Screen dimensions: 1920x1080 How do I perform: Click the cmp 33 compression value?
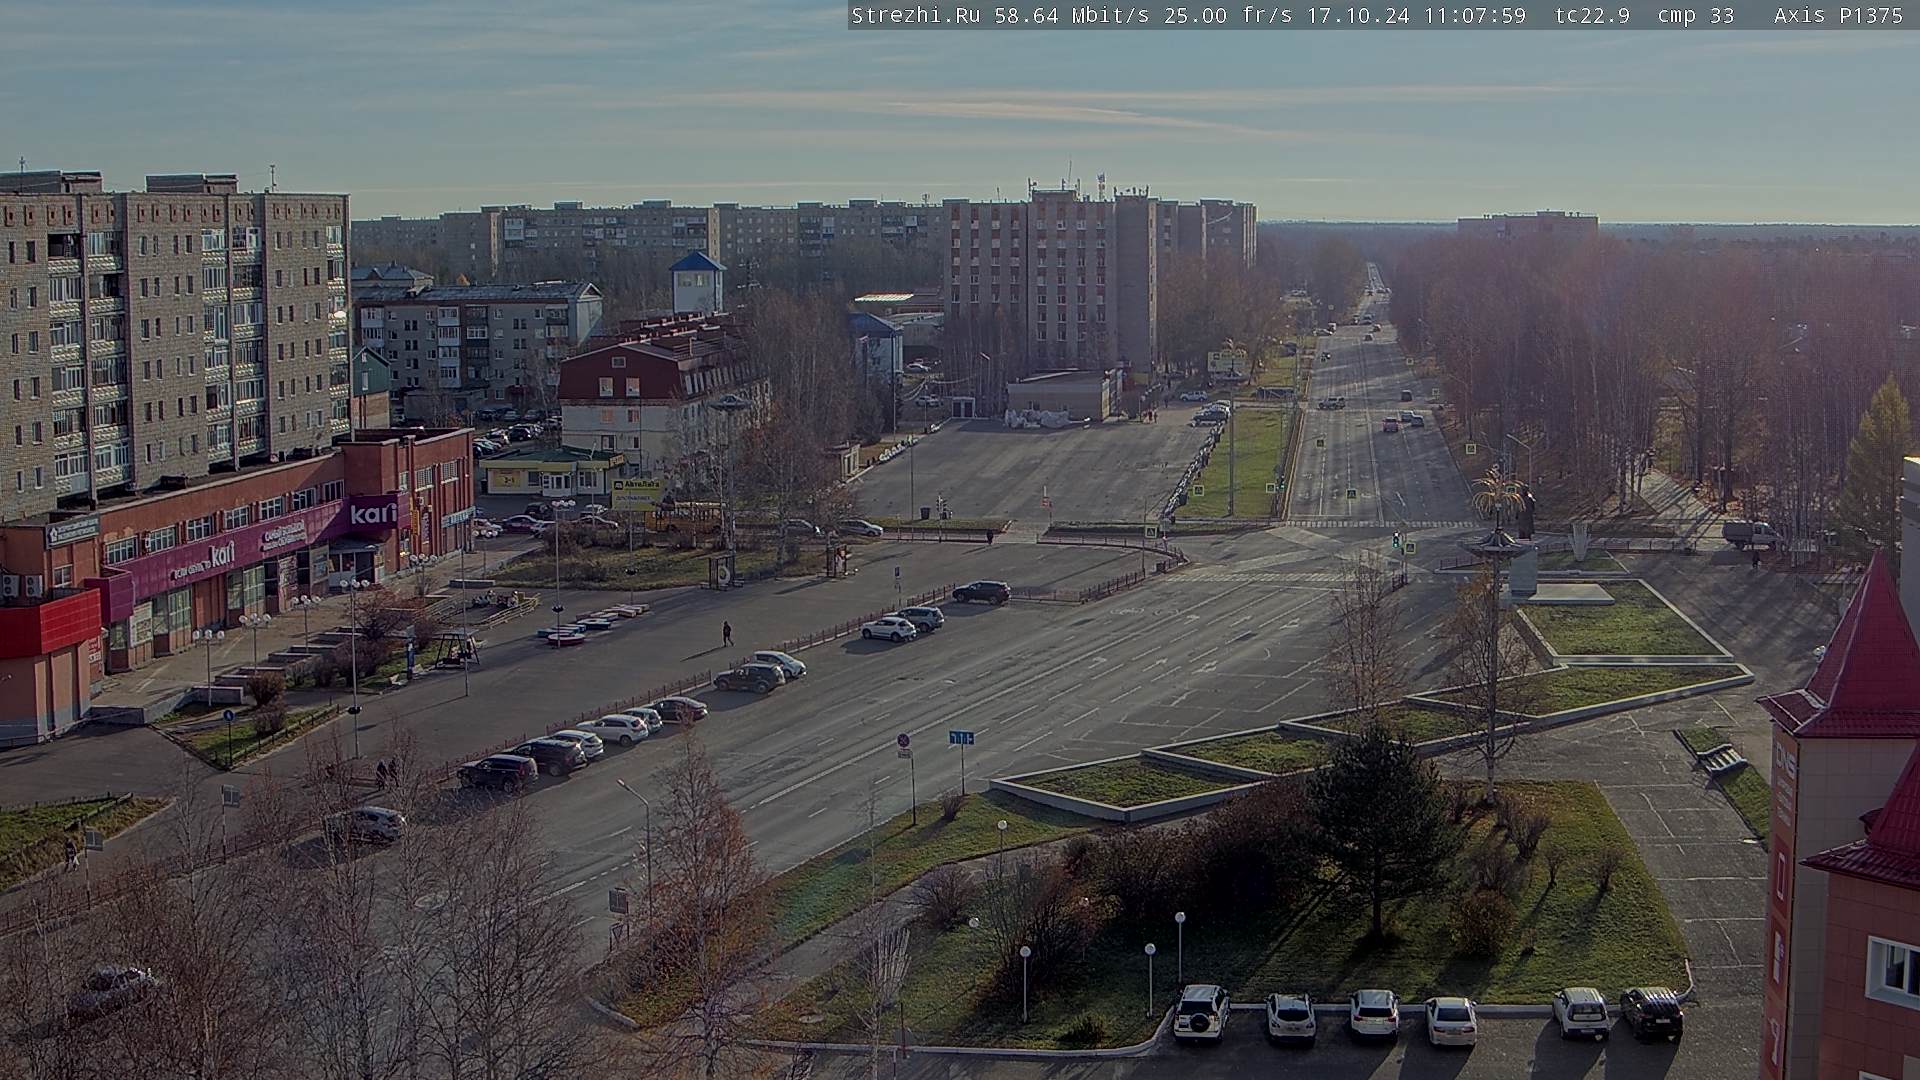1696,15
